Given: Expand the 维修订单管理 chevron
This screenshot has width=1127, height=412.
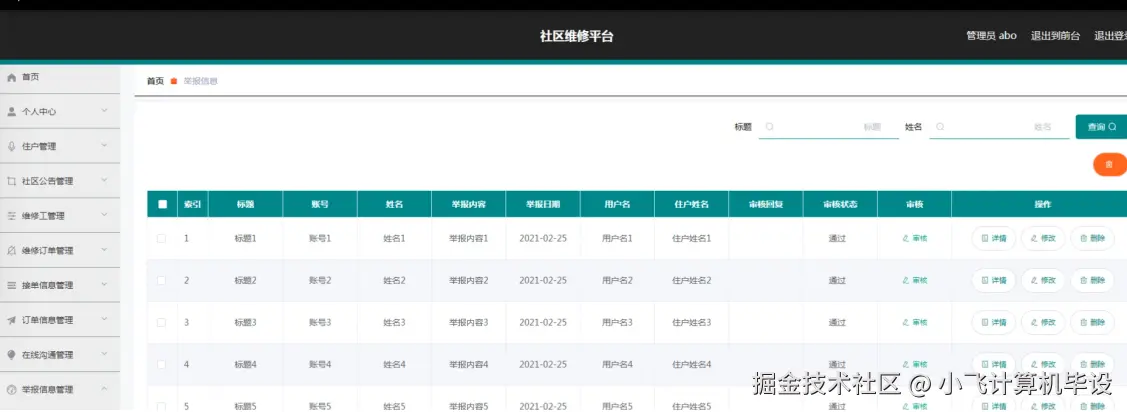Looking at the screenshot, I should coord(104,250).
